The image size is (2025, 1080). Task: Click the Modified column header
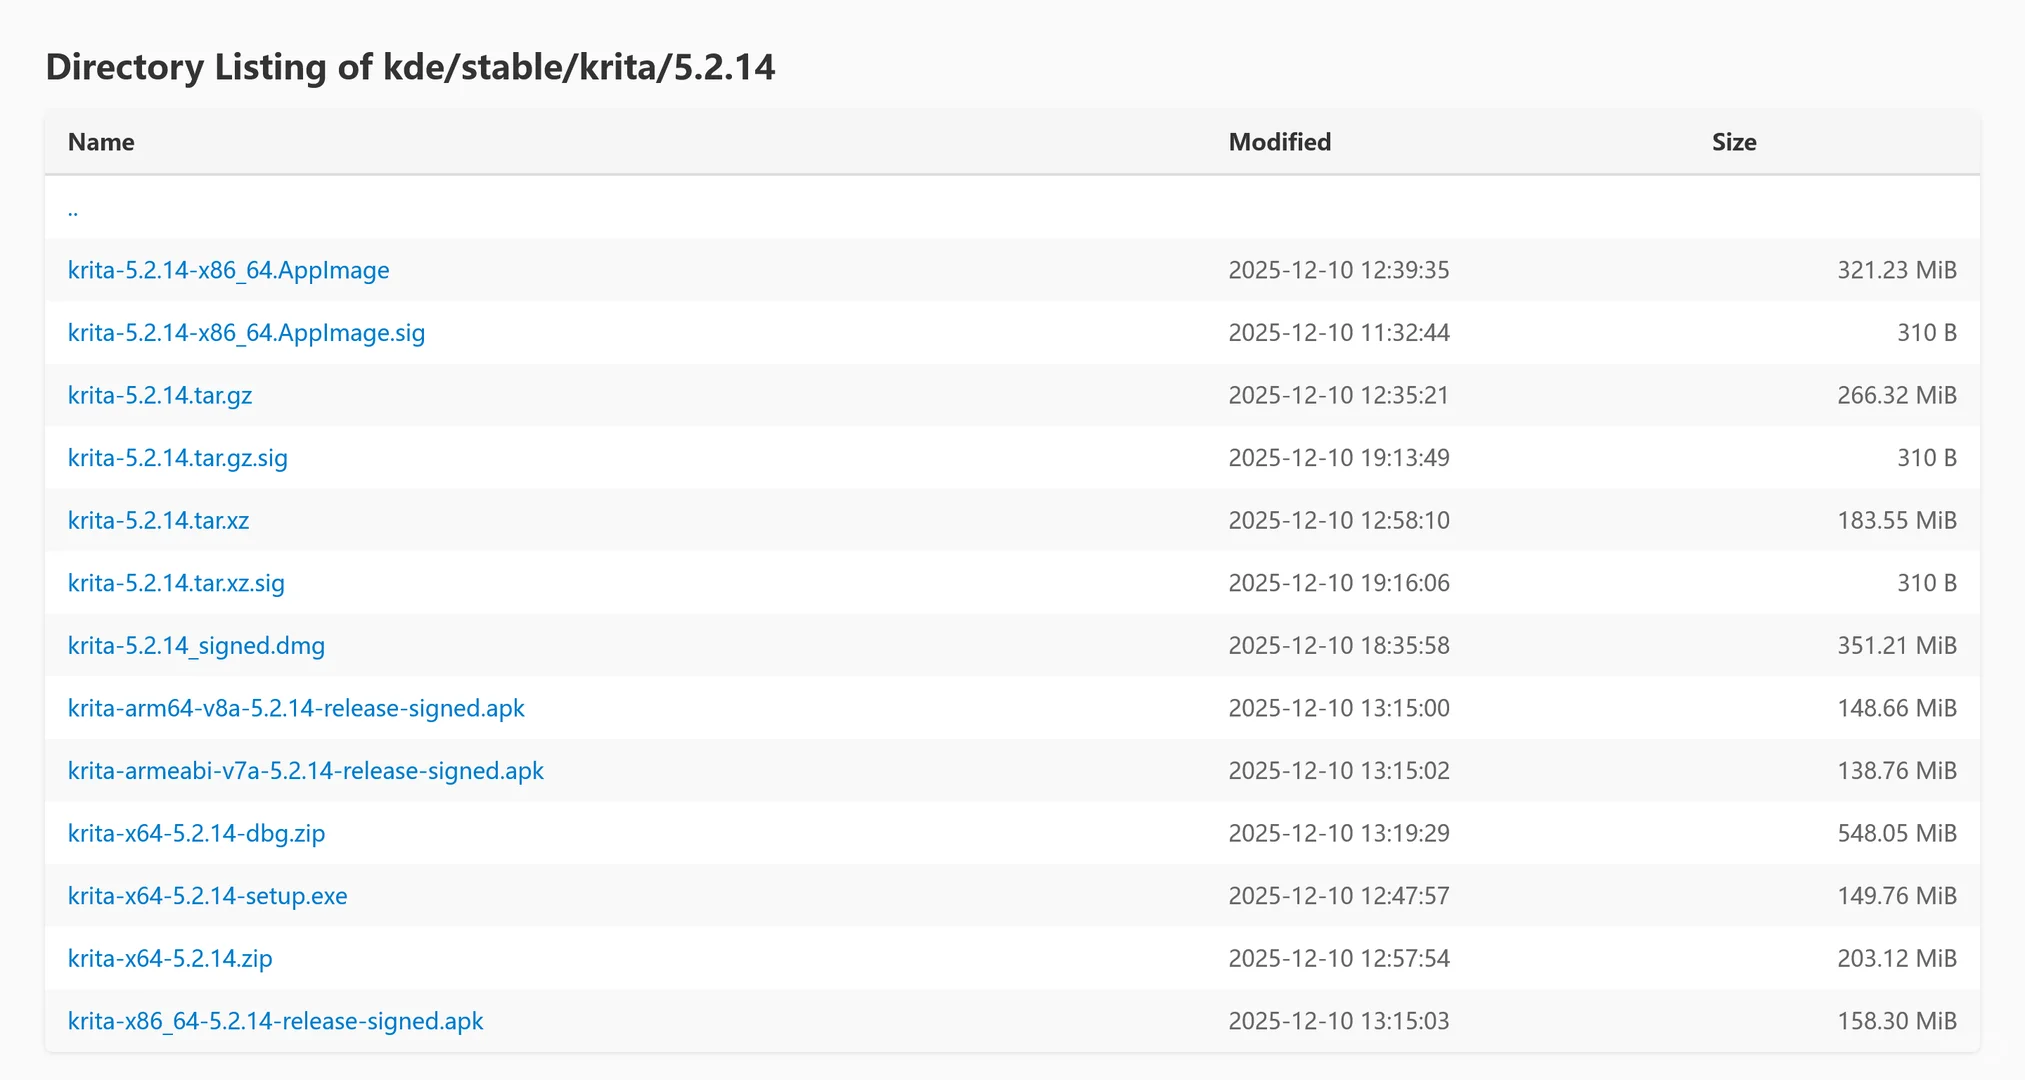(1279, 142)
